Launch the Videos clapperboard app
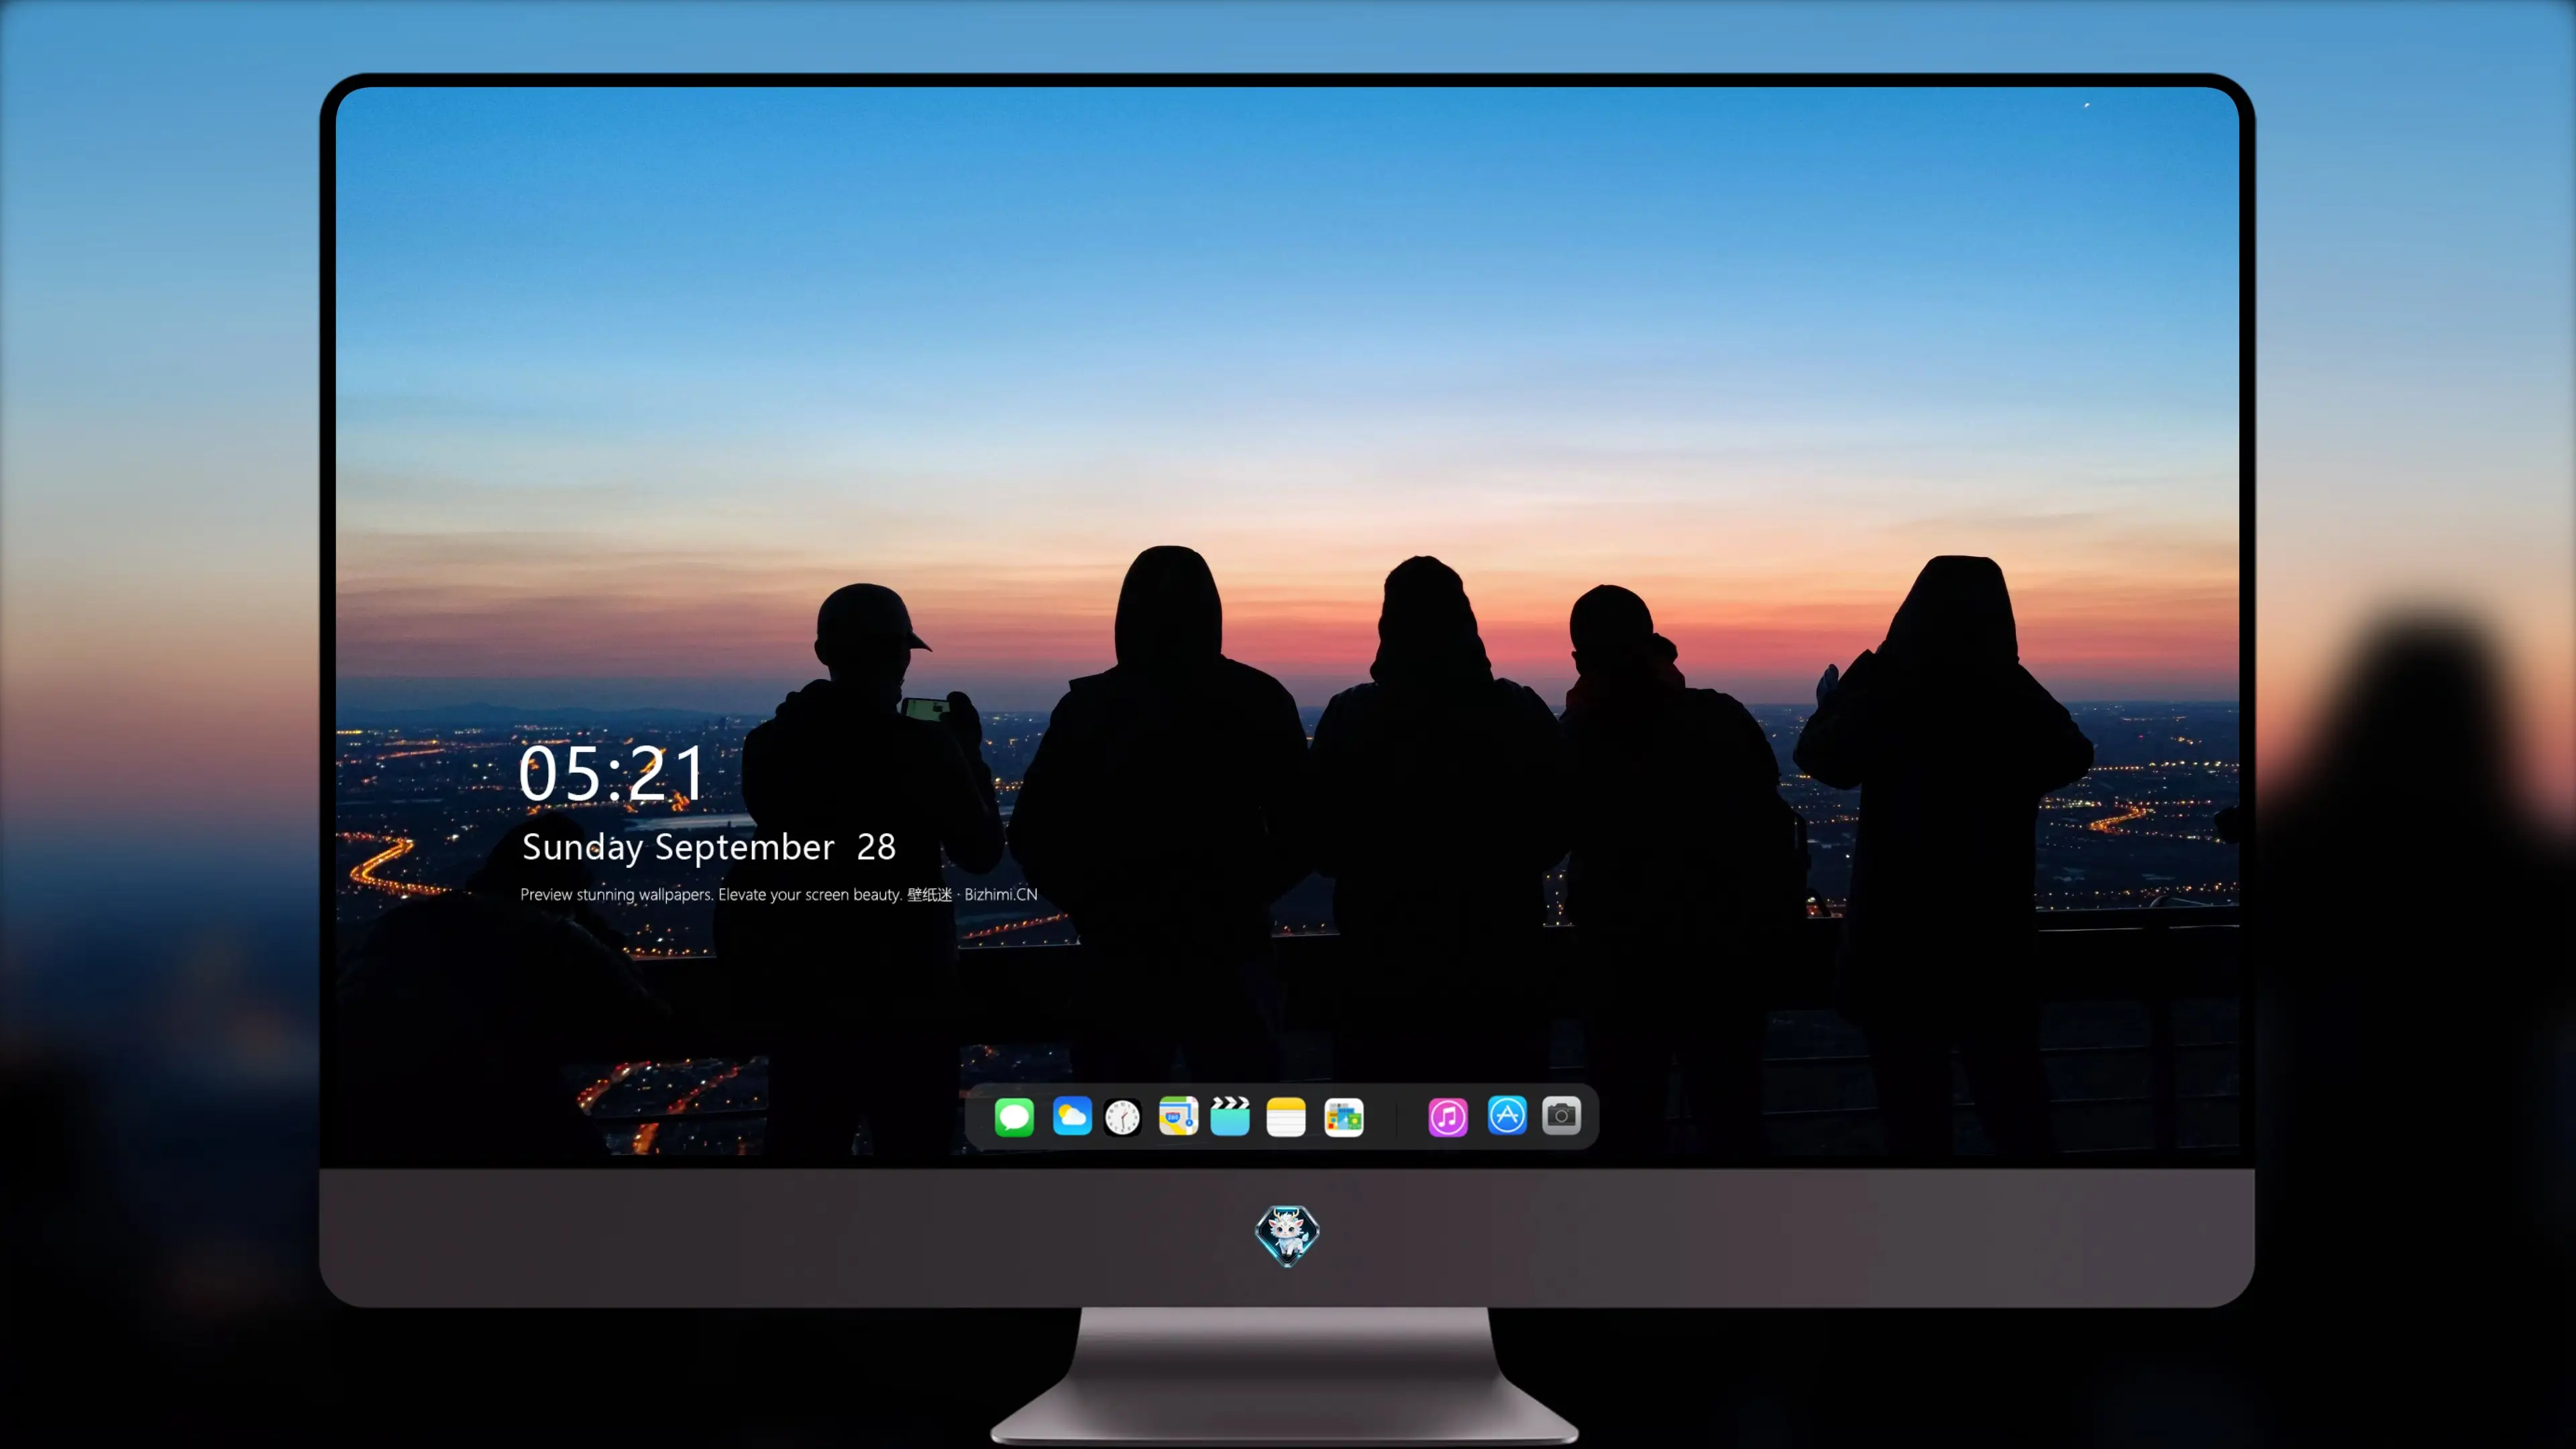This screenshot has height=1449, width=2576. (1230, 1116)
